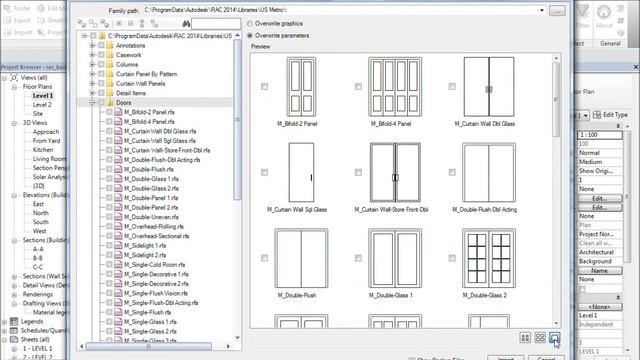Select the M_Double-Glass 2 door thumbnail
Screen dimensions: 640x360
point(489,258)
